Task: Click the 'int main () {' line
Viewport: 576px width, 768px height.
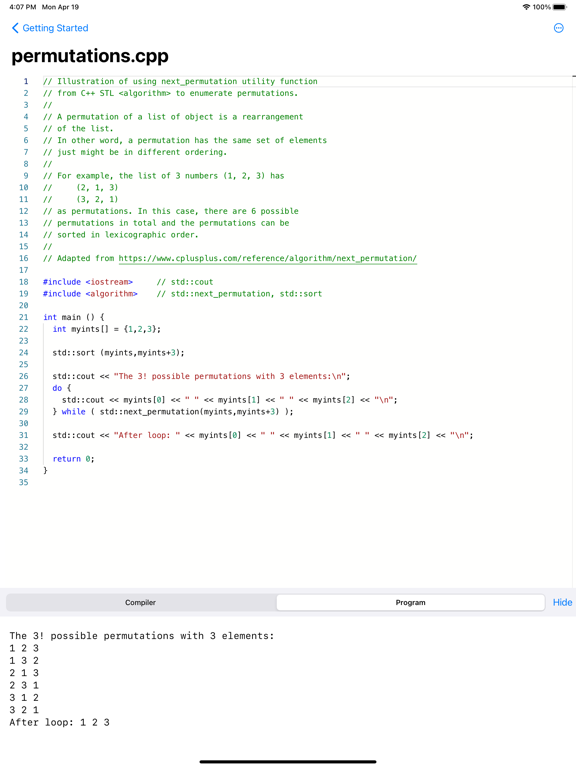Action: click(x=73, y=317)
